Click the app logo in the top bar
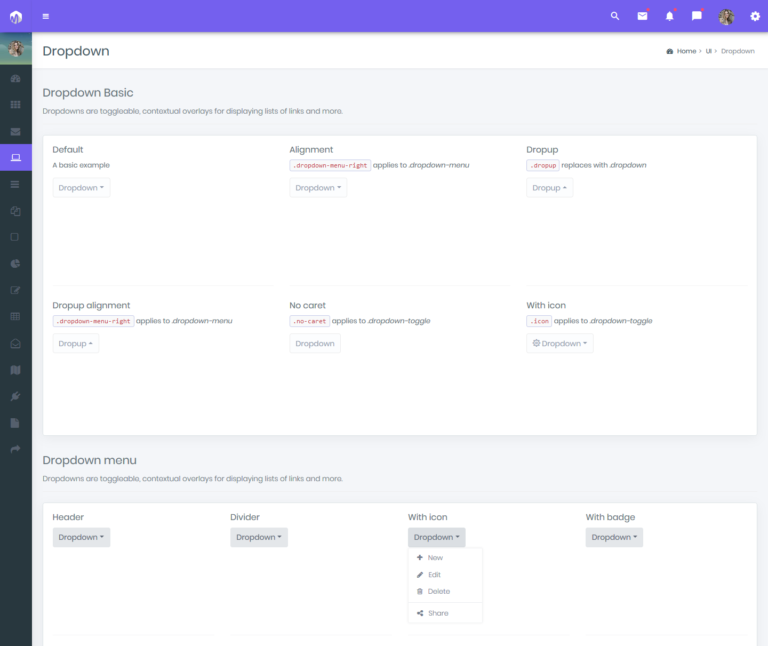 point(16,17)
